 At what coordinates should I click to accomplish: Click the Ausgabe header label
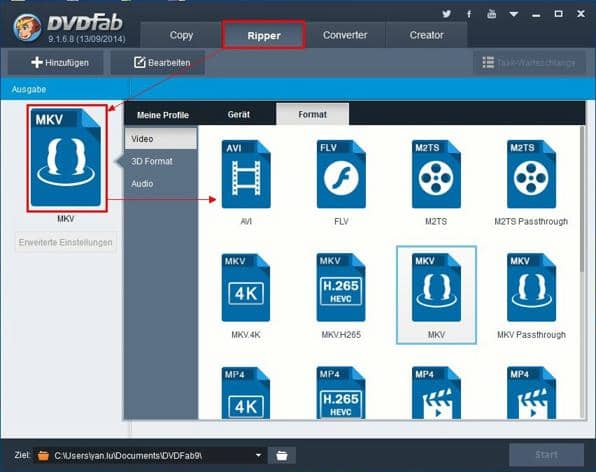29,89
